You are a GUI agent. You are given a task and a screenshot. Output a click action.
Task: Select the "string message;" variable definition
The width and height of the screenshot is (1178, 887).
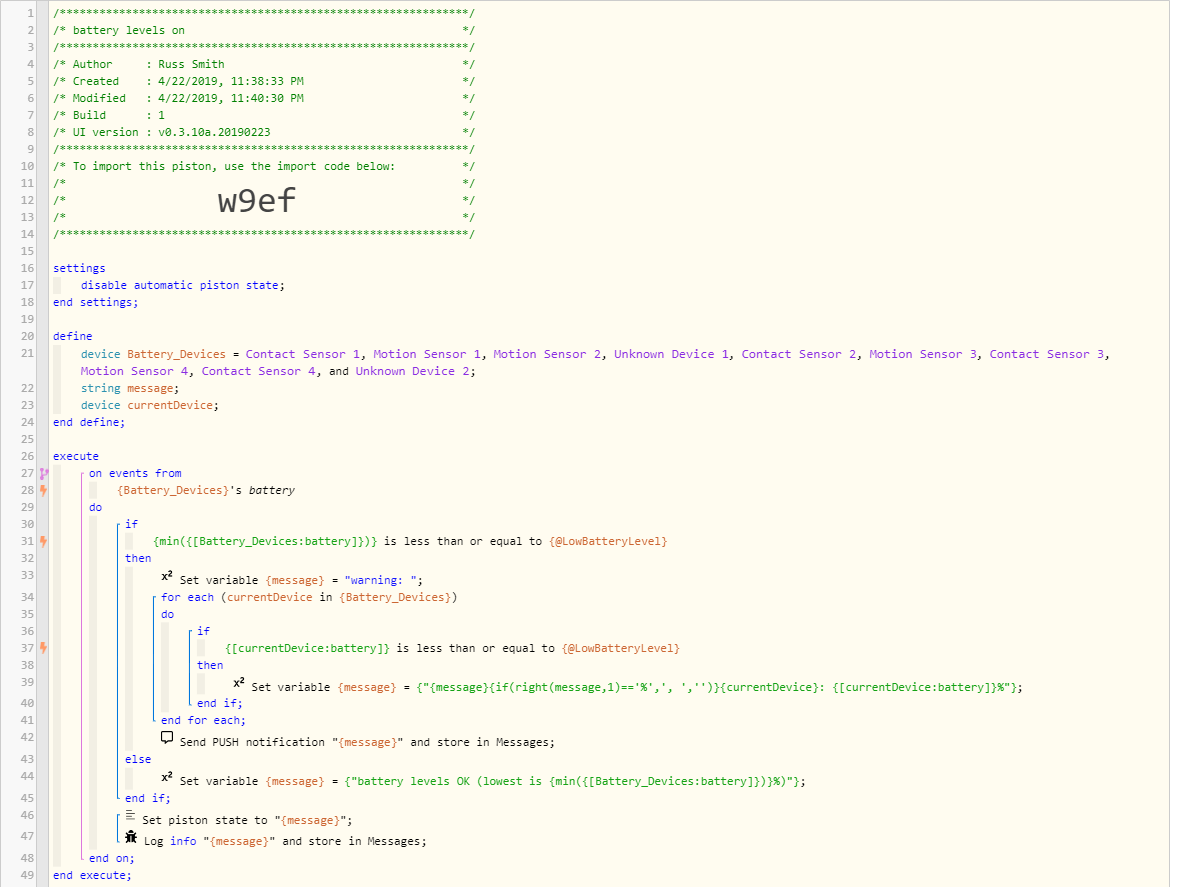click(130, 388)
